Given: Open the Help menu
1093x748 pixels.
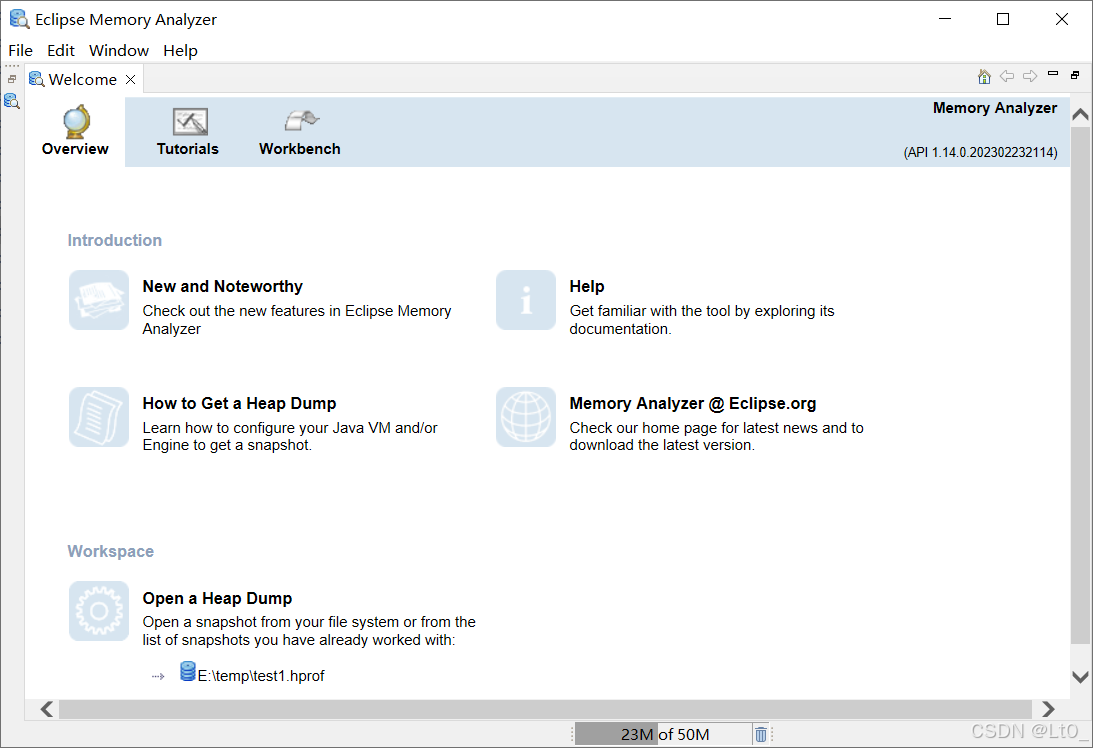Looking at the screenshot, I should tap(181, 50).
